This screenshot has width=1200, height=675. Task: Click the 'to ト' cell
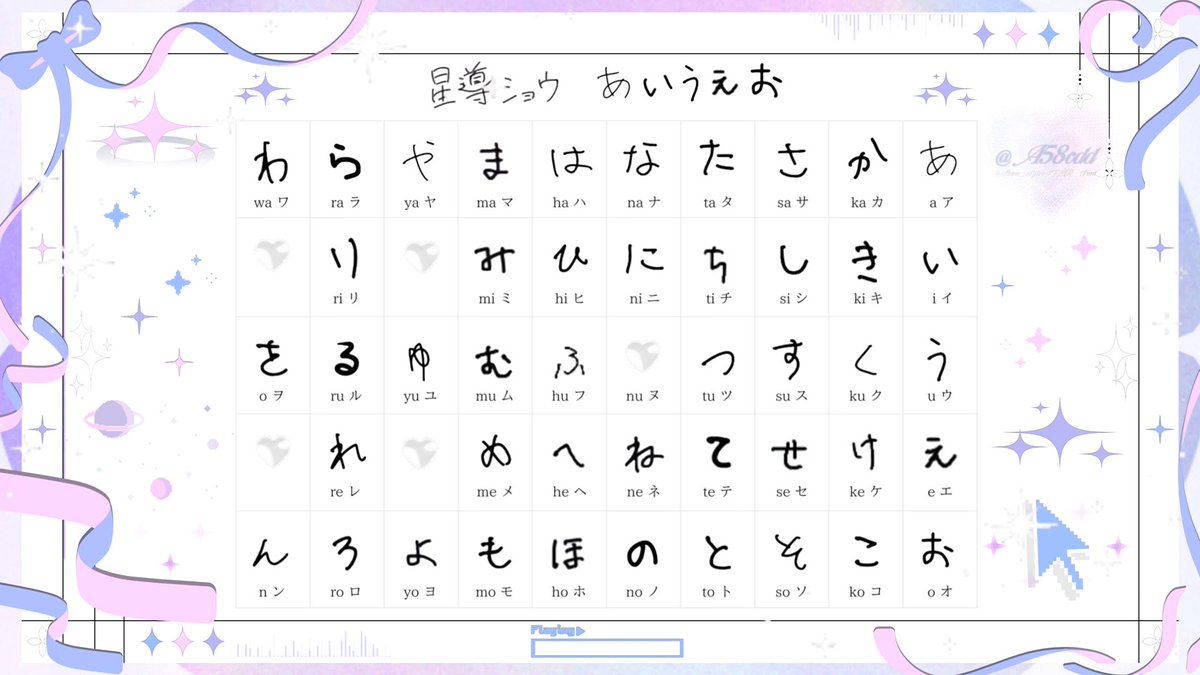718,559
